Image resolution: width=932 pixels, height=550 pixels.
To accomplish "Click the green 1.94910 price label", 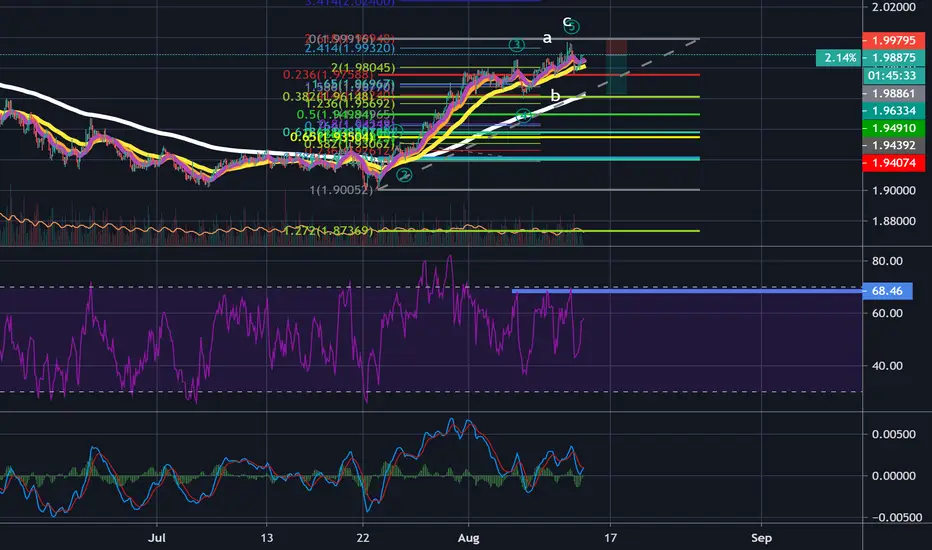I will coord(893,128).
